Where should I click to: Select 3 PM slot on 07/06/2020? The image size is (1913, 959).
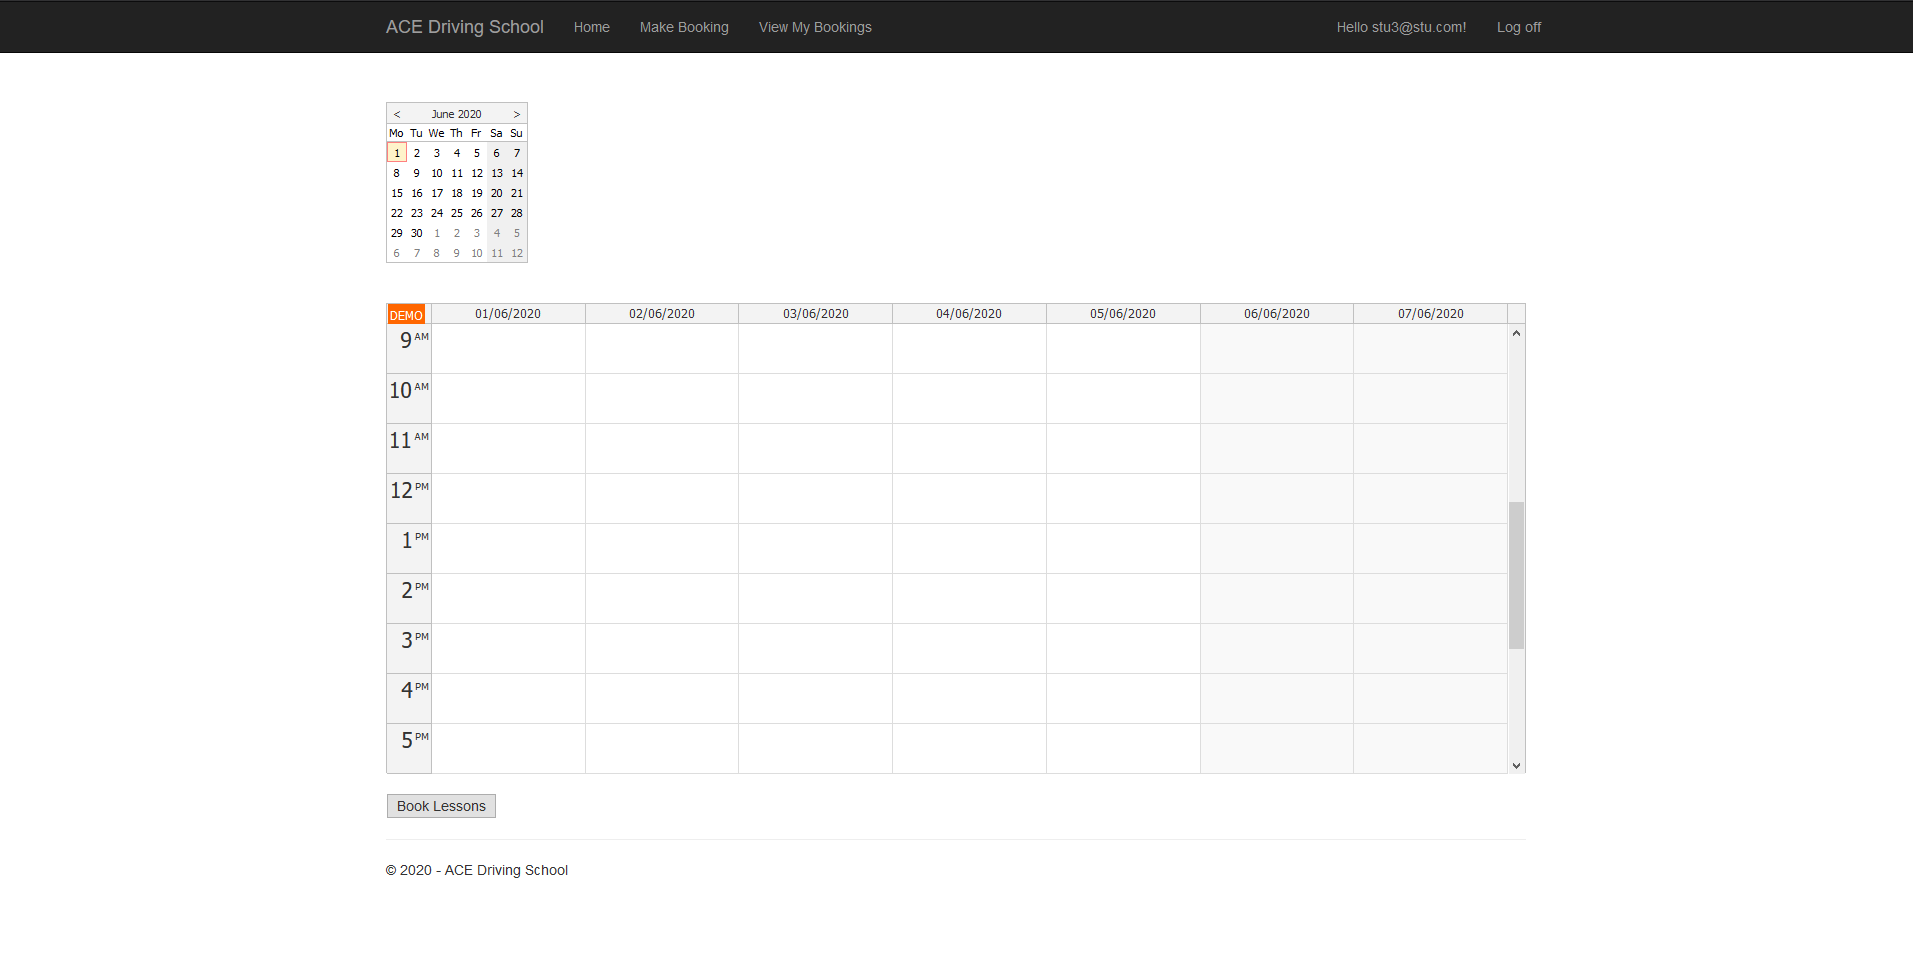click(1431, 649)
